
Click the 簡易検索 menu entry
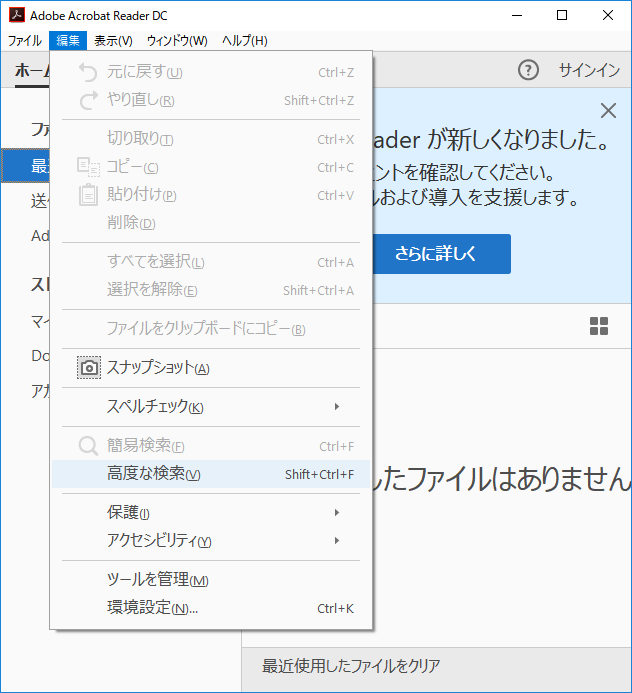(x=211, y=446)
